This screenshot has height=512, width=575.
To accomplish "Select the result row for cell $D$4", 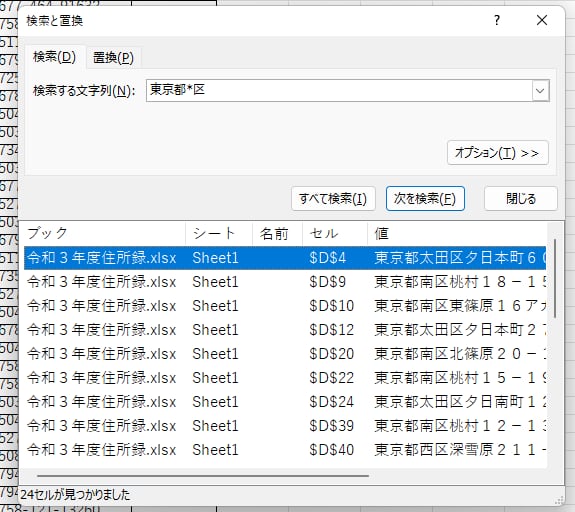I will [285, 258].
